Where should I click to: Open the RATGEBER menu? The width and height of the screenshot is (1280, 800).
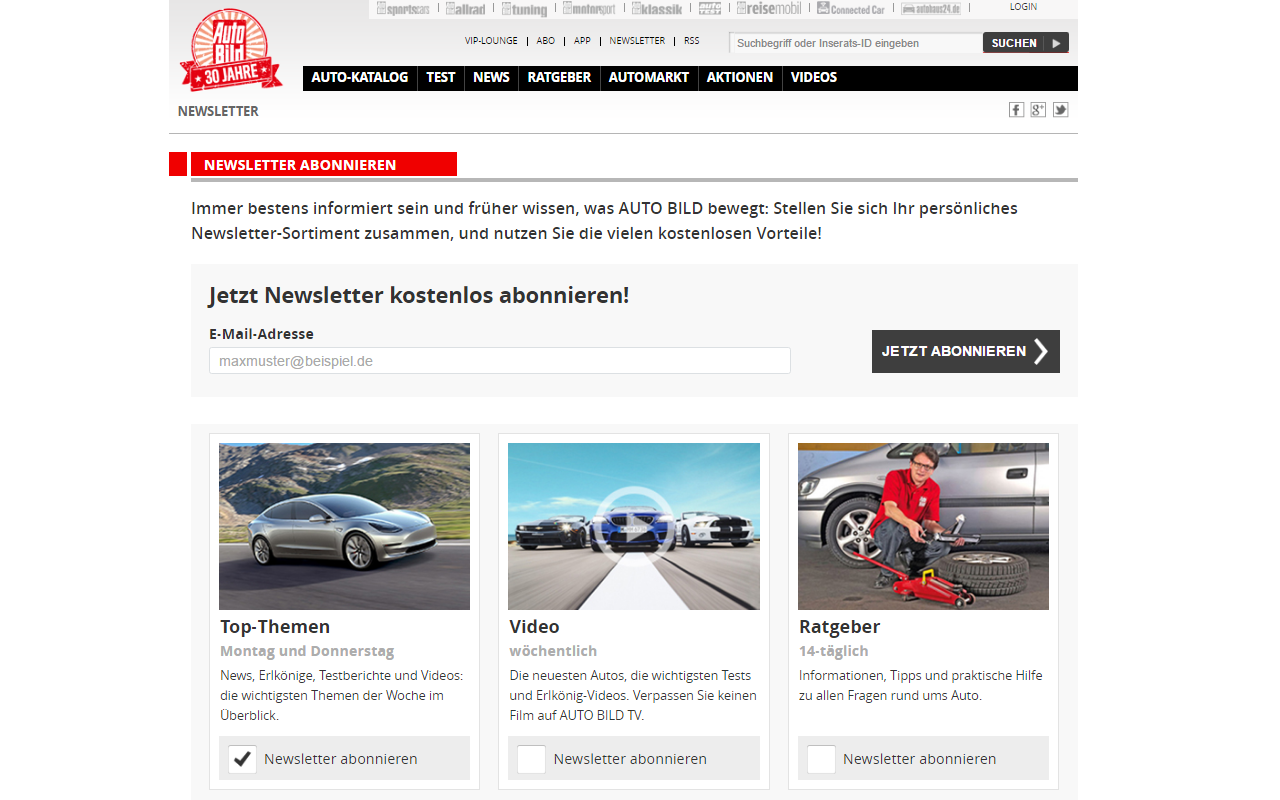tap(559, 78)
